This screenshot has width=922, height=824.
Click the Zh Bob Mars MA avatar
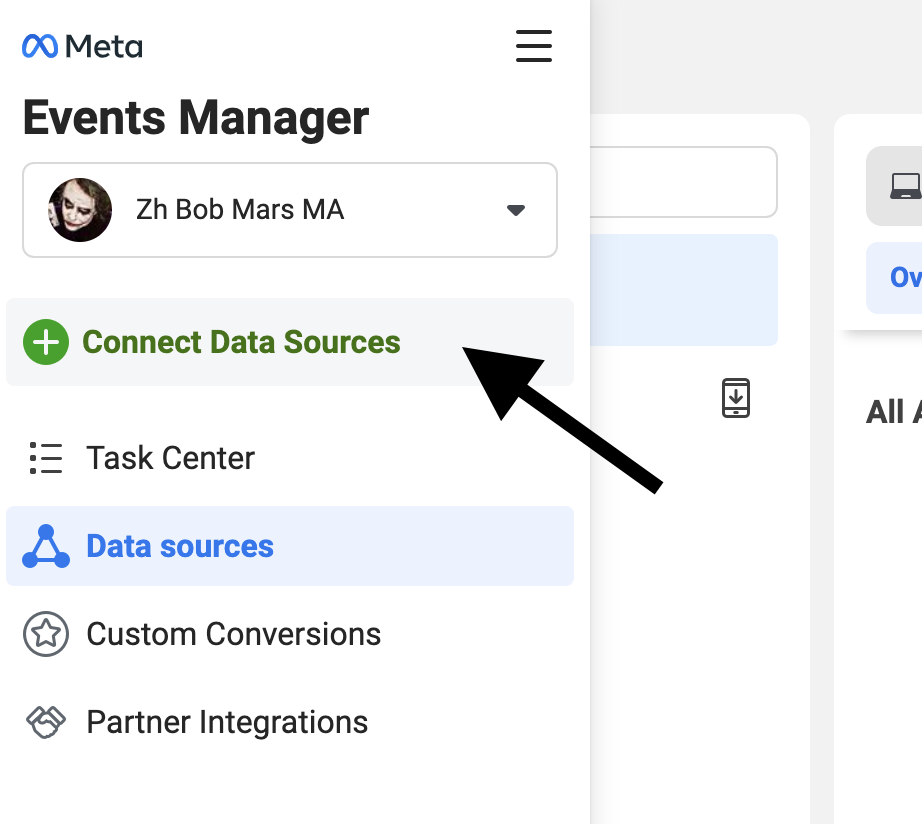tap(80, 210)
